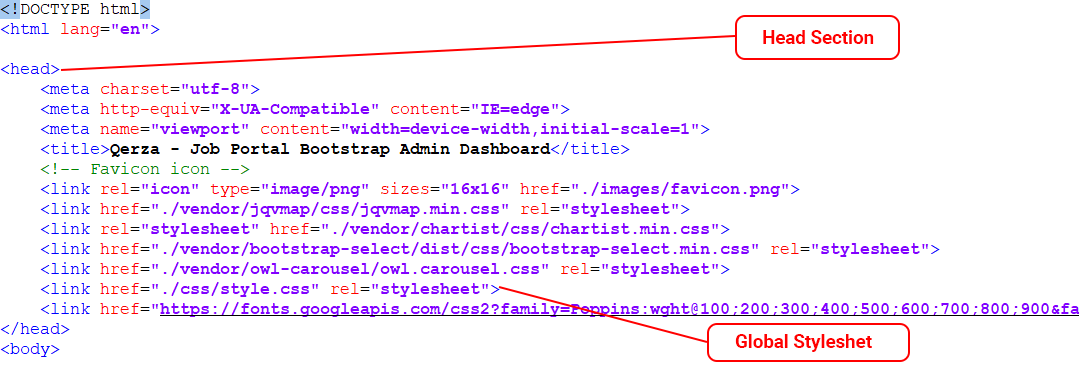Click the html lang="en" opening tag
This screenshot has width=1079, height=367.
pos(81,30)
